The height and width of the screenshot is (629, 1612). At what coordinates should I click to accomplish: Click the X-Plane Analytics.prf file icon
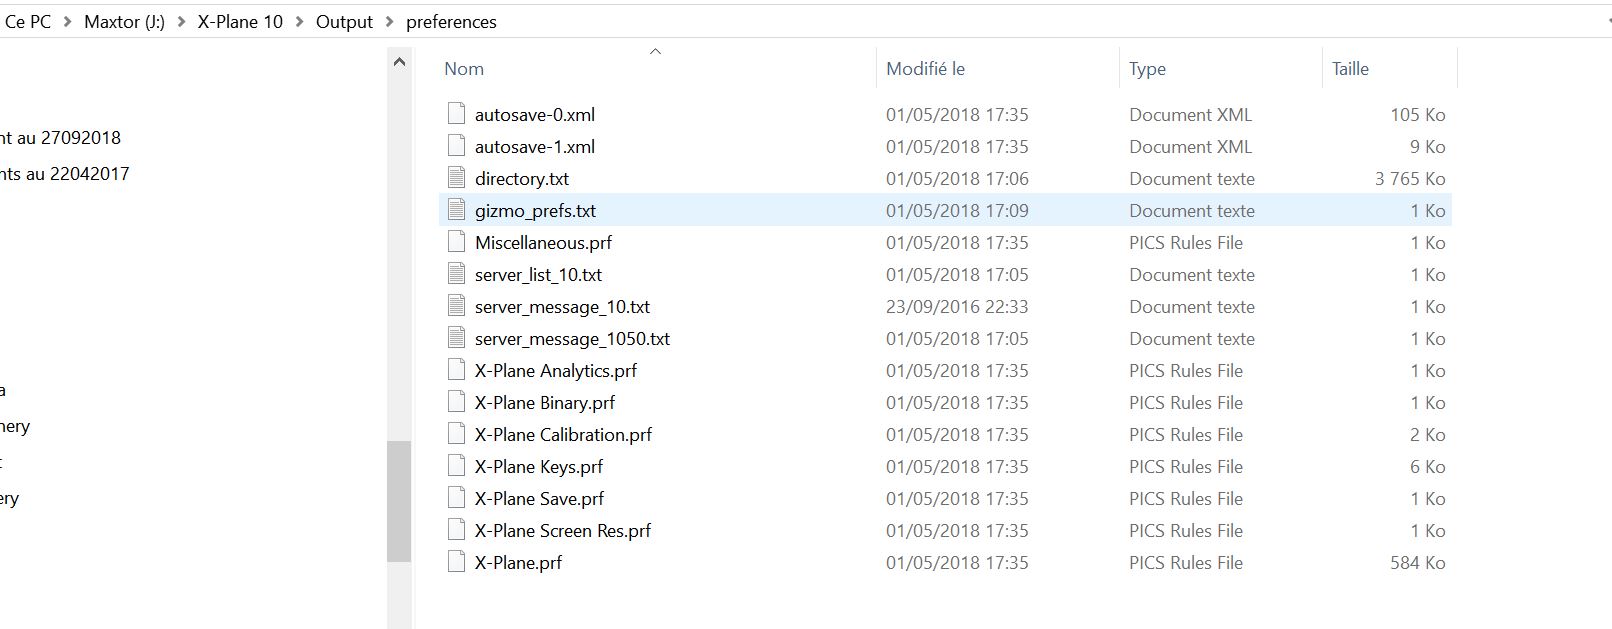[x=457, y=370]
